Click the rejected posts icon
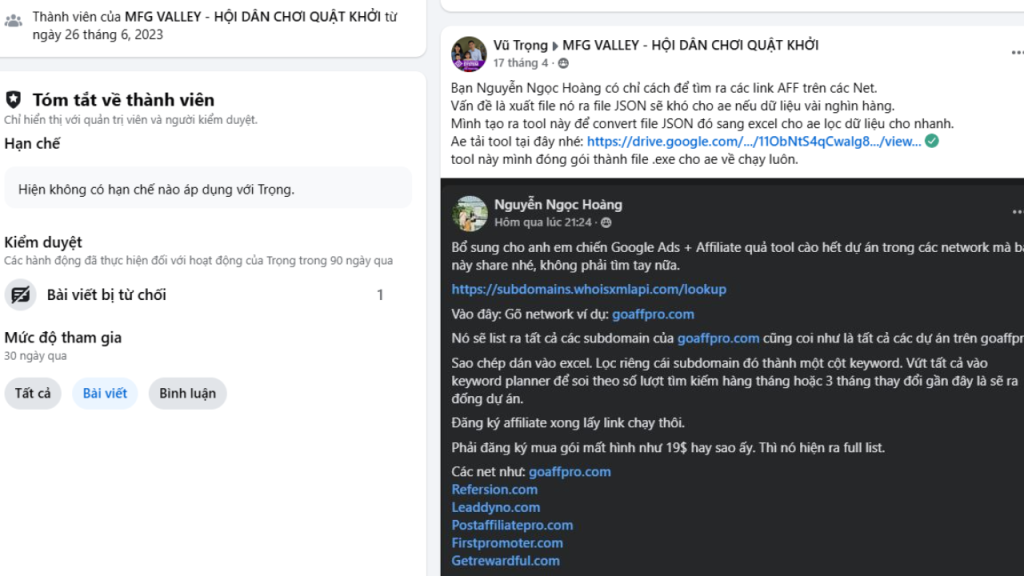The height and width of the screenshot is (576, 1024). pyautogui.click(x=20, y=295)
